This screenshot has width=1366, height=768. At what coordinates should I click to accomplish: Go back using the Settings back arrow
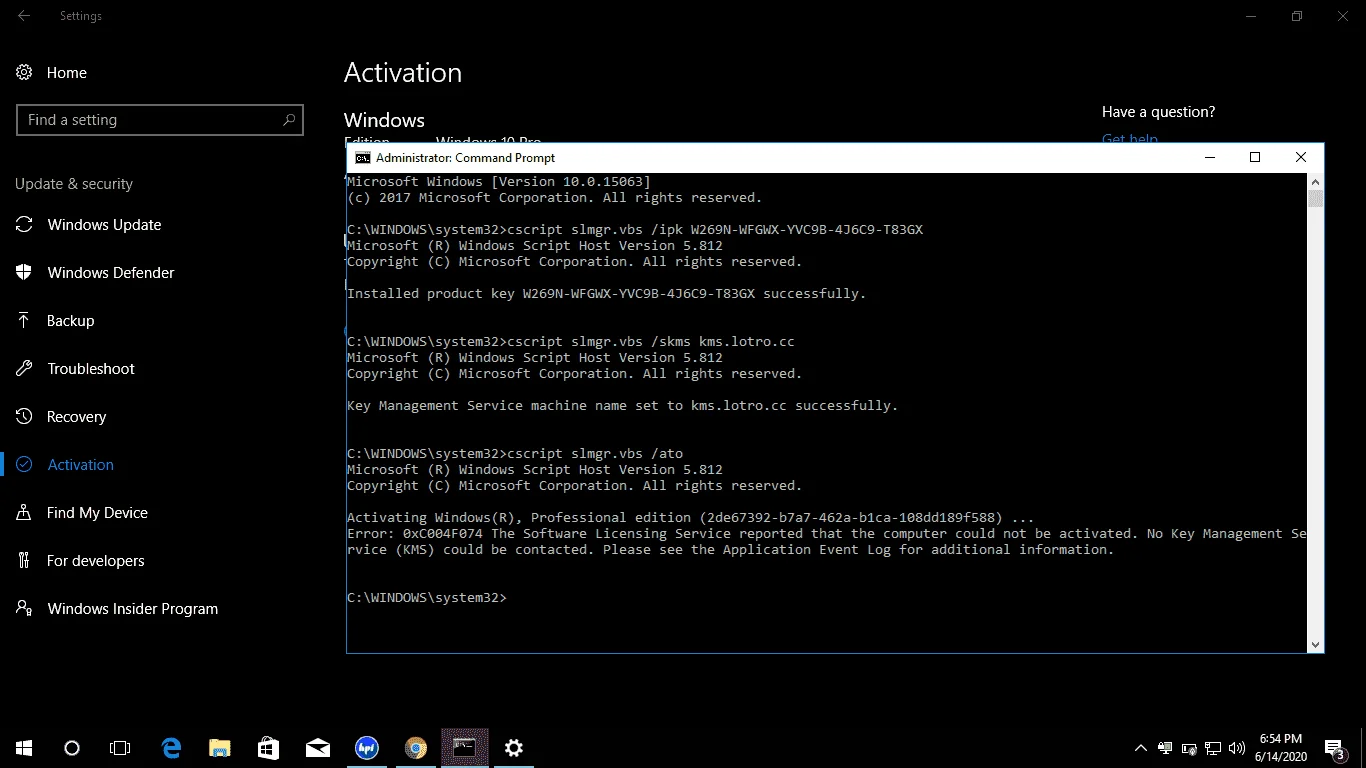click(x=24, y=16)
